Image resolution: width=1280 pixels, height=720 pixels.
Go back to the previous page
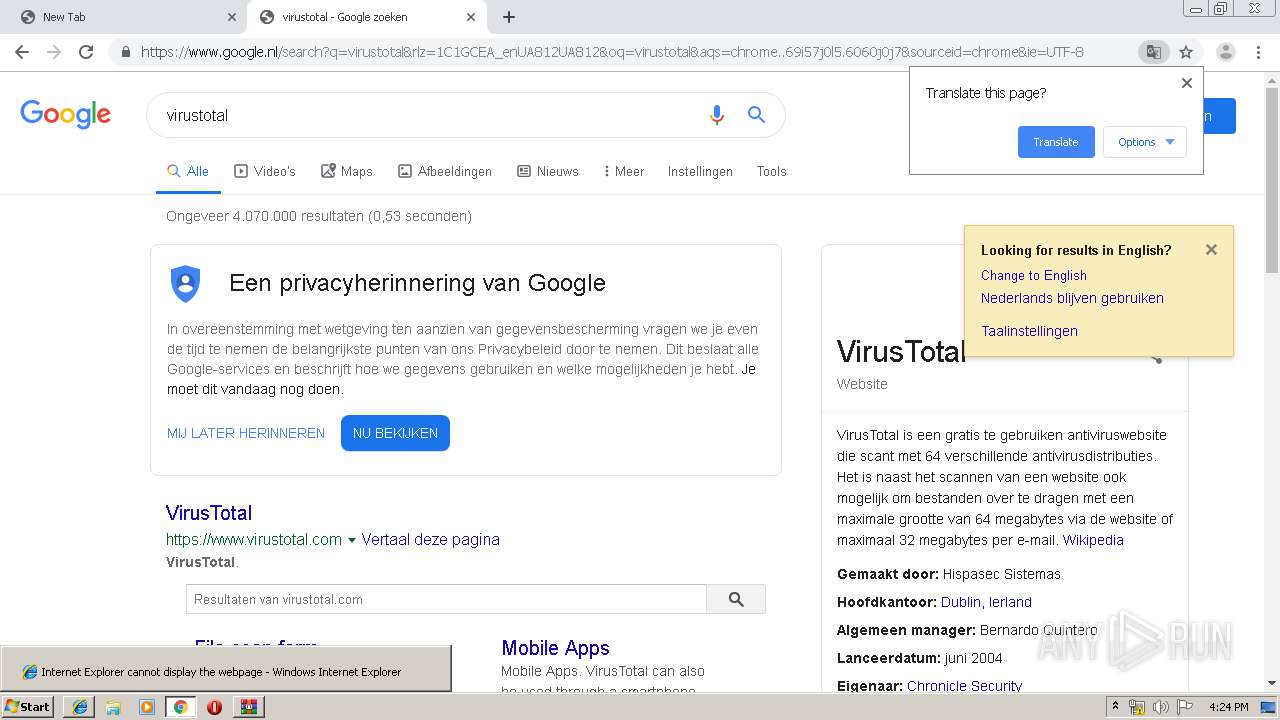[22, 52]
